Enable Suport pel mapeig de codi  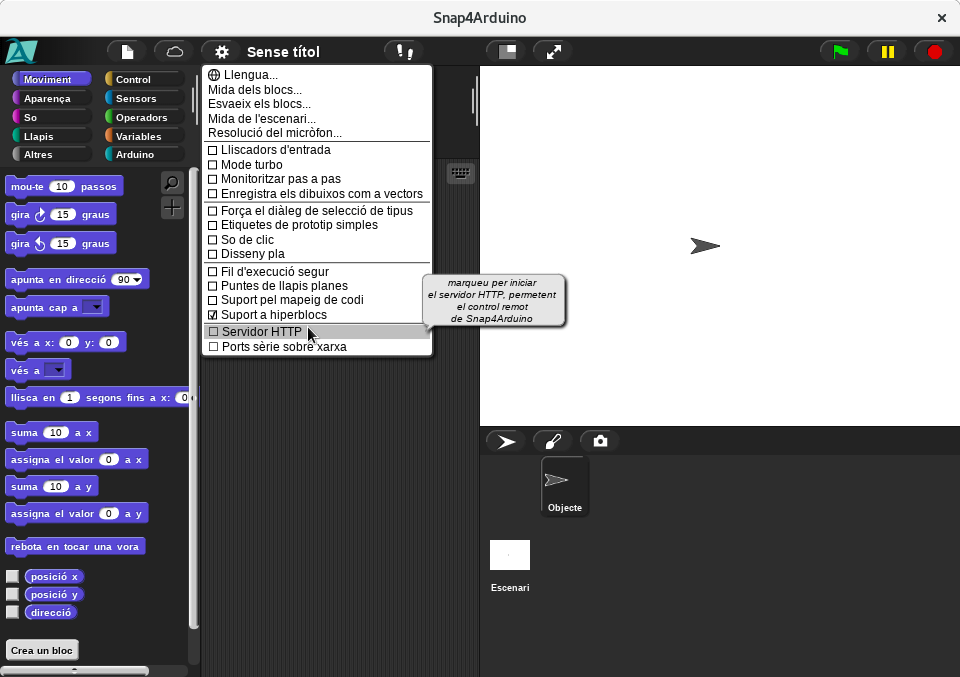(x=213, y=301)
